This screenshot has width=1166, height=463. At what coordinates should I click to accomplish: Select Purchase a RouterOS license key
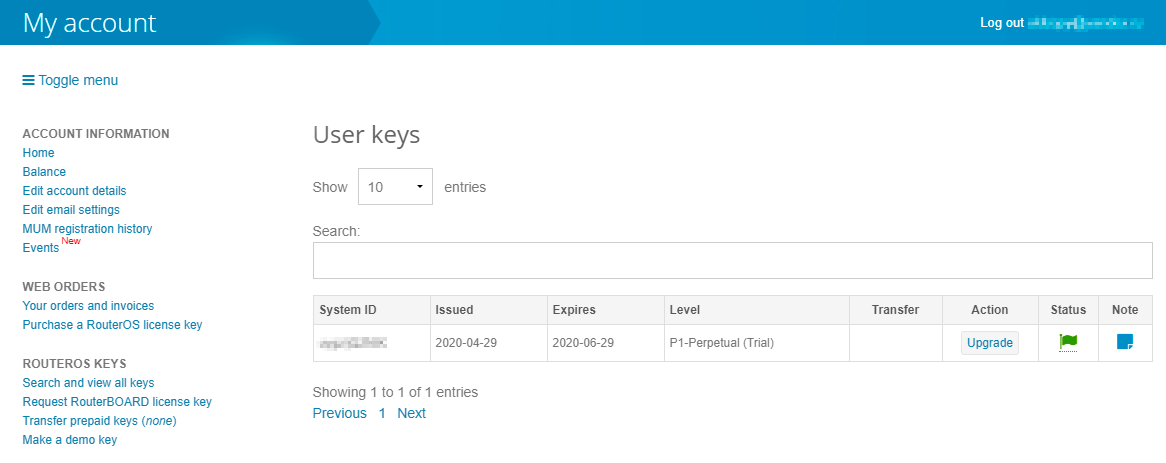pyautogui.click(x=112, y=325)
